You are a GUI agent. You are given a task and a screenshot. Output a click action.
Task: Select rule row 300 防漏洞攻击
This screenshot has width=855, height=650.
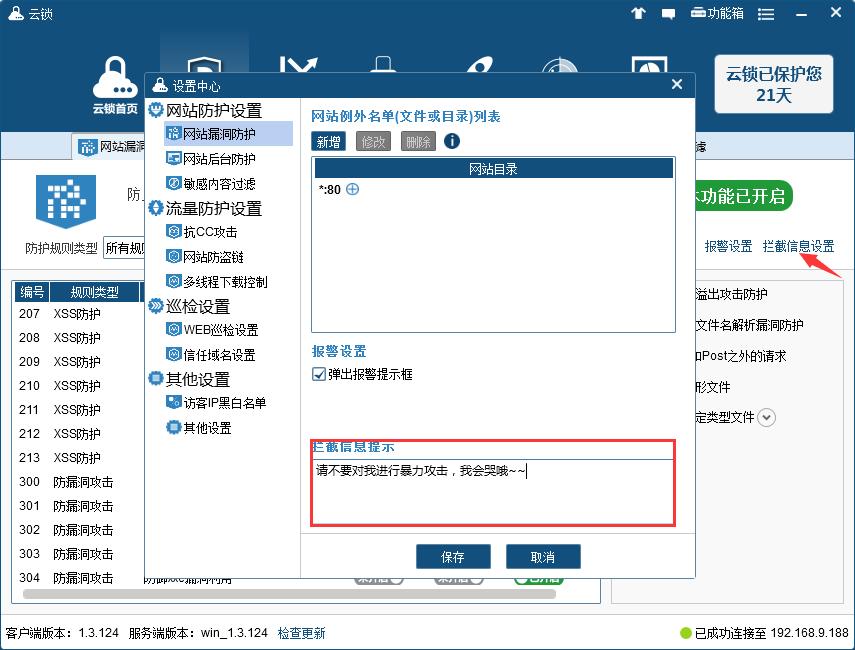pos(77,482)
